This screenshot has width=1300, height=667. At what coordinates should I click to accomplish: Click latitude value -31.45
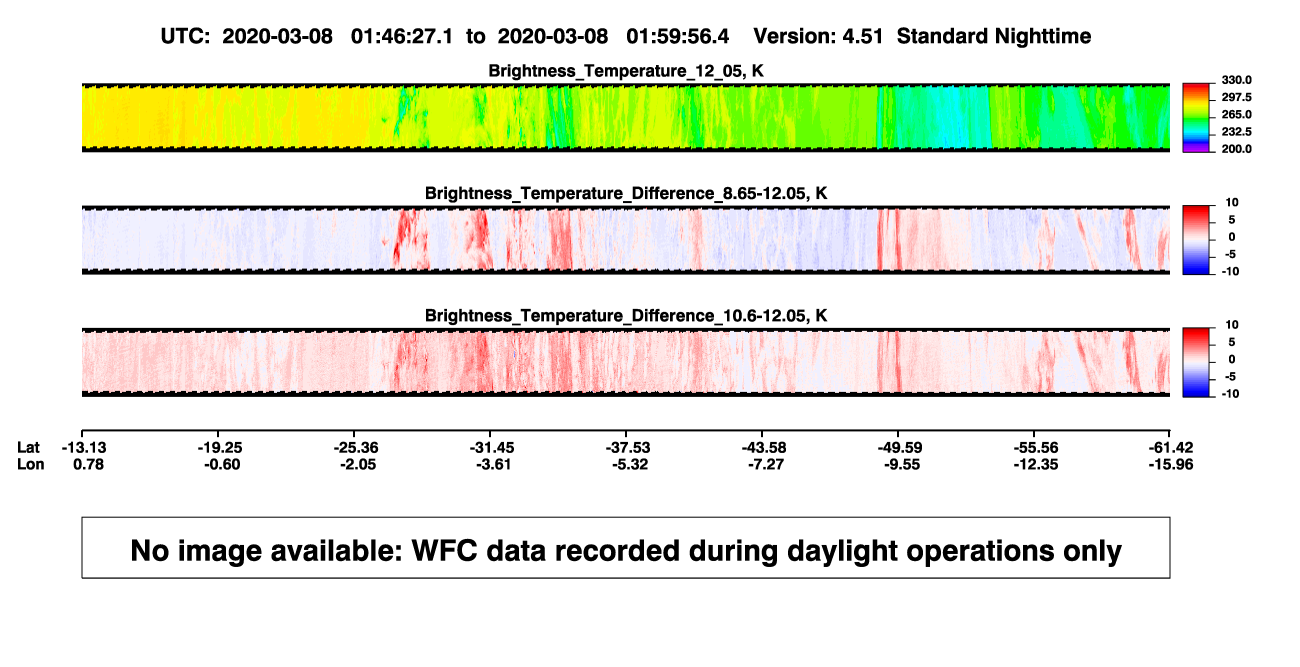pos(493,447)
